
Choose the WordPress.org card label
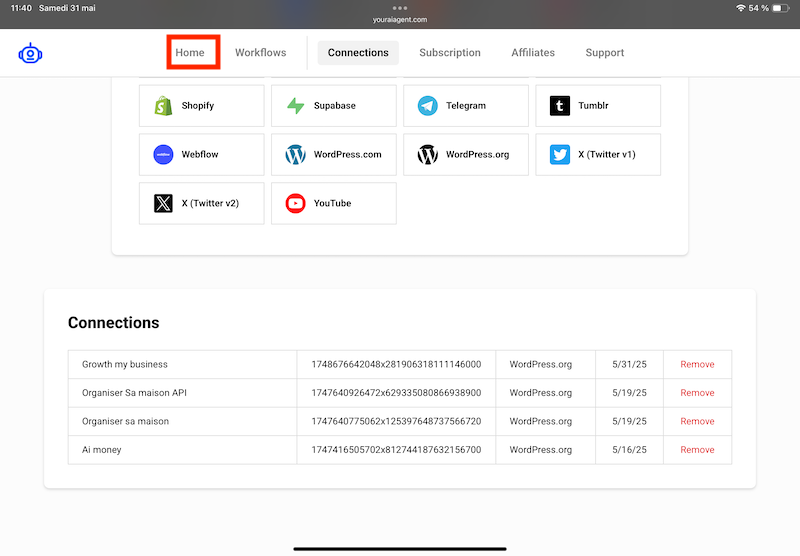tap(478, 155)
